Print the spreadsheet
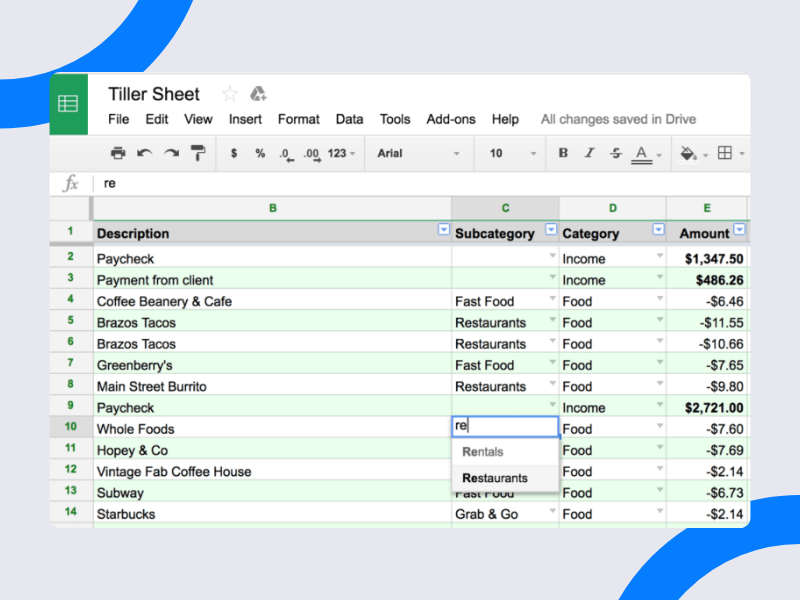This screenshot has height=600, width=800. pyautogui.click(x=118, y=153)
